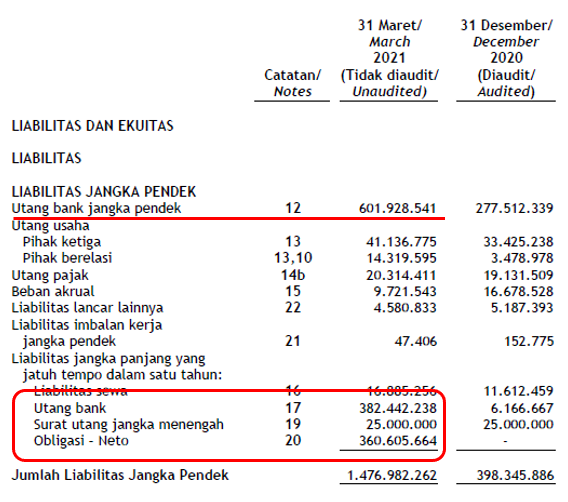
Task: Select value 41.136.775
Action: [401, 242]
